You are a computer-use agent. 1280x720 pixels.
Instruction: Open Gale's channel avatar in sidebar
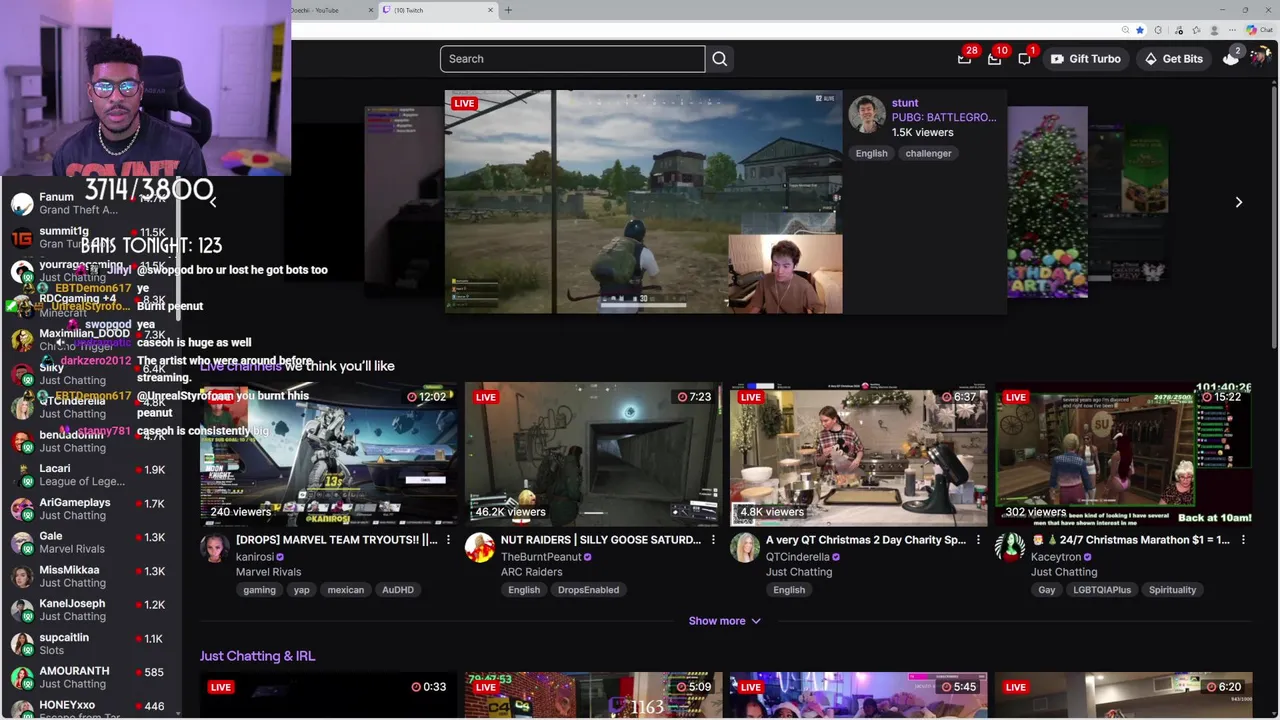point(22,543)
